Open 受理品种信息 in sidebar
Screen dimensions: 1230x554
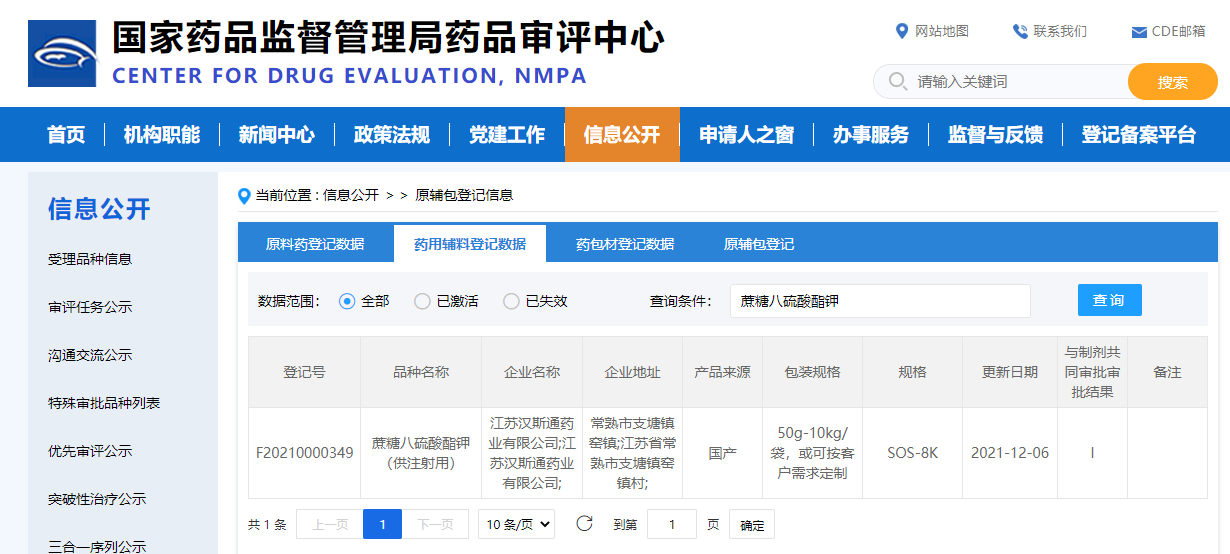click(x=90, y=259)
